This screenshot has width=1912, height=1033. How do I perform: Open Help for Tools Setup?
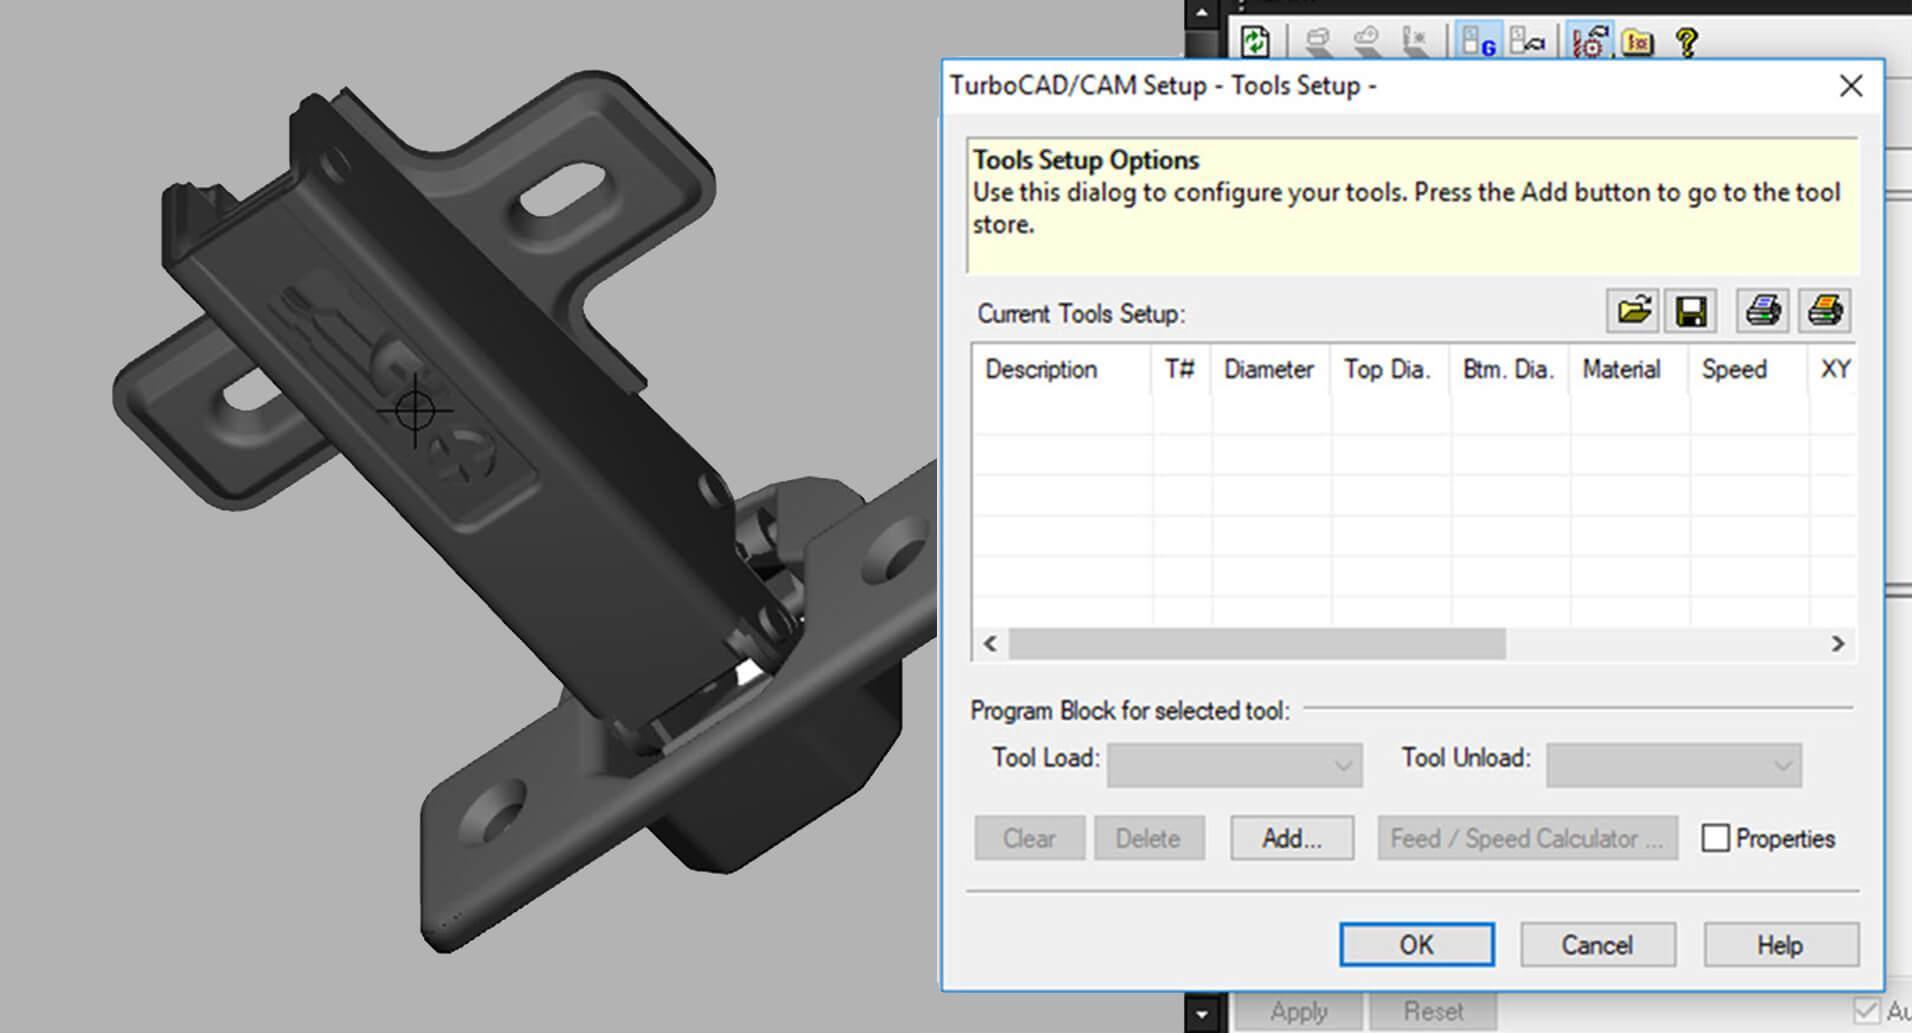[x=1780, y=945]
